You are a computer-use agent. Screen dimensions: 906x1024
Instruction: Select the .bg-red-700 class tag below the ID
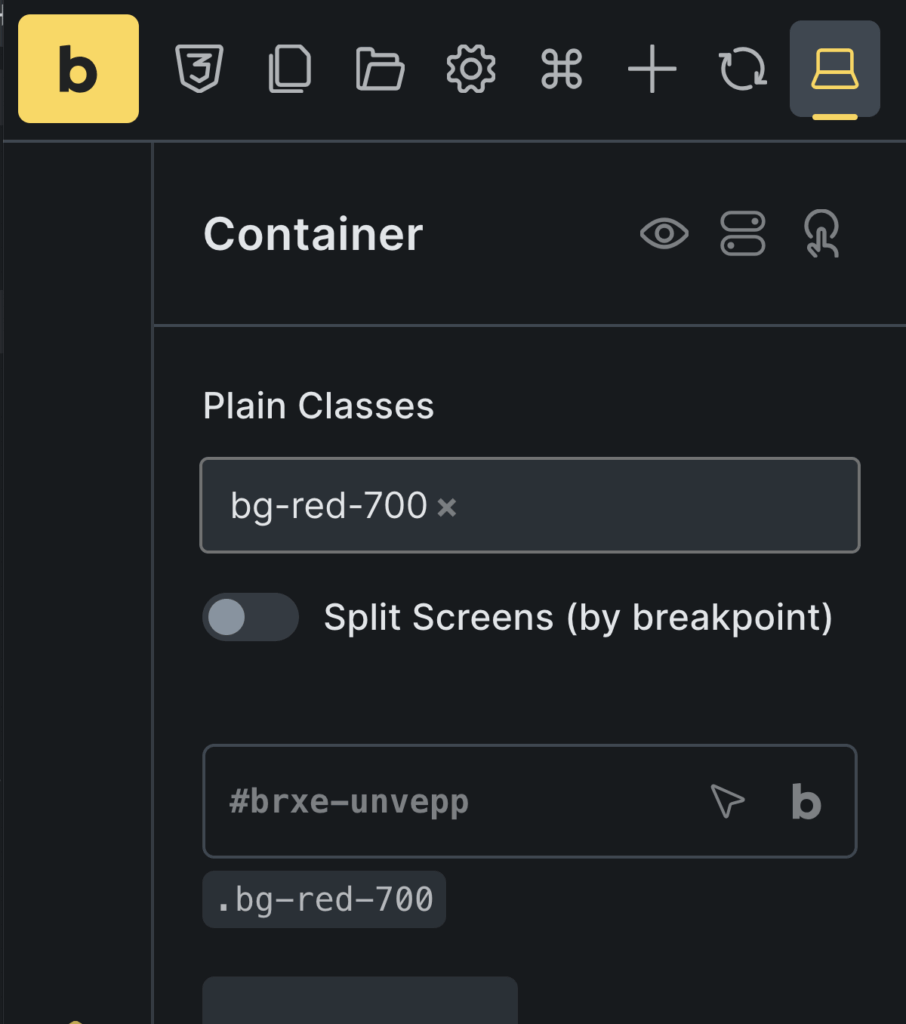point(324,899)
